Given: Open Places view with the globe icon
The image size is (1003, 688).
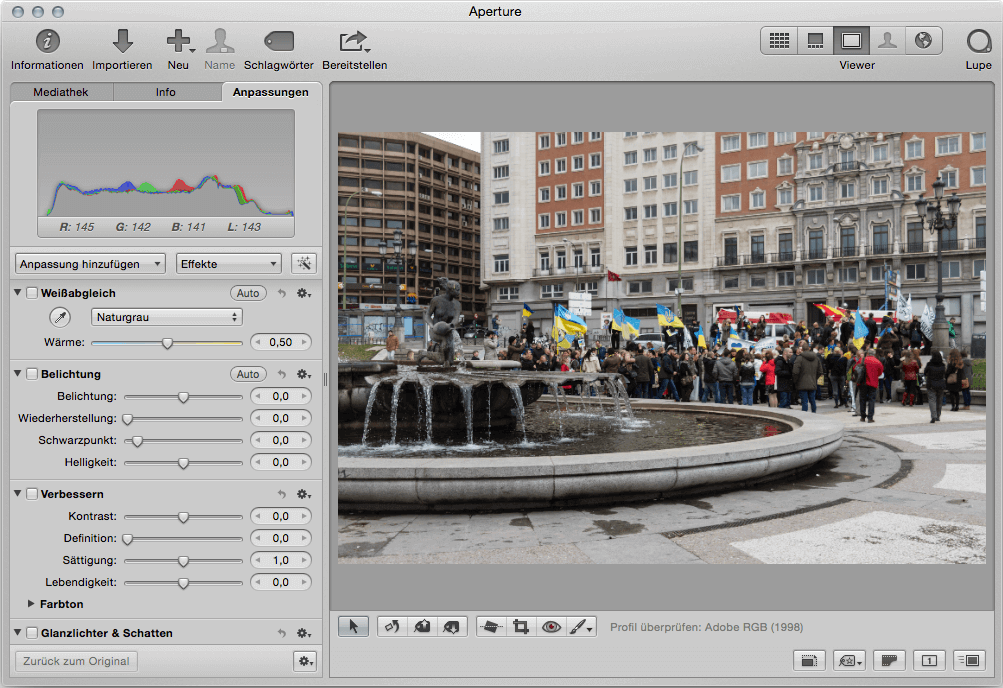Looking at the screenshot, I should pos(923,40).
